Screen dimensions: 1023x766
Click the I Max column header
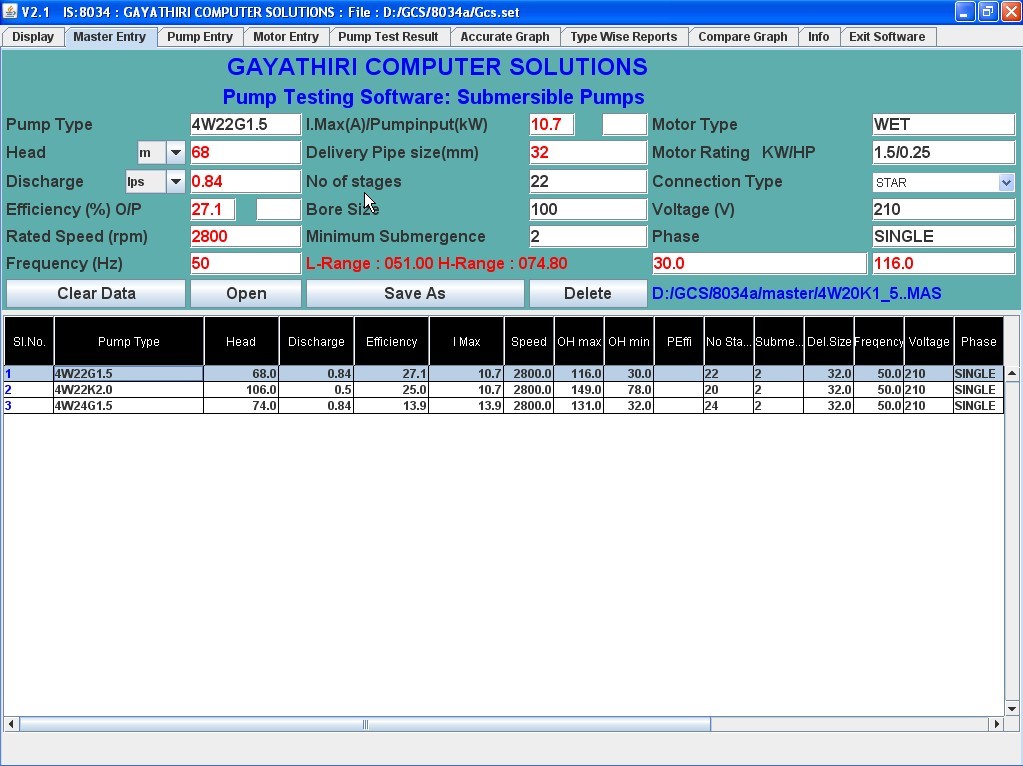pyautogui.click(x=466, y=341)
